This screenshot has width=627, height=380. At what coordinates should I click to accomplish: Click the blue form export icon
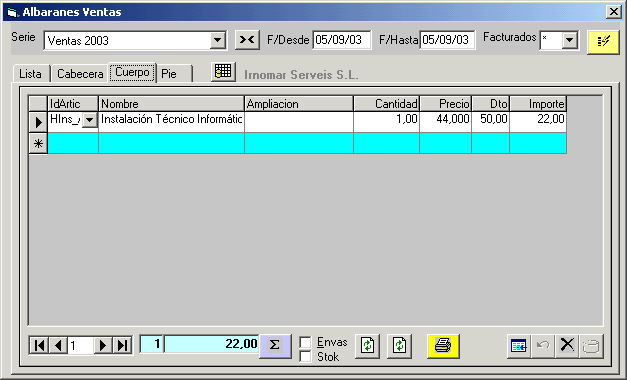pyautogui.click(x=519, y=346)
